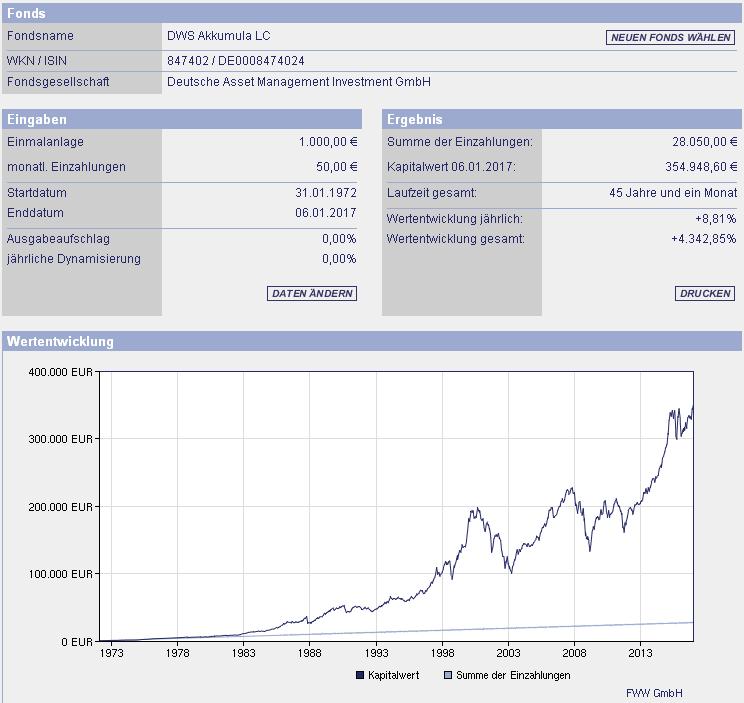Click the Kapitalwert result 354.948,60 €

701,167
